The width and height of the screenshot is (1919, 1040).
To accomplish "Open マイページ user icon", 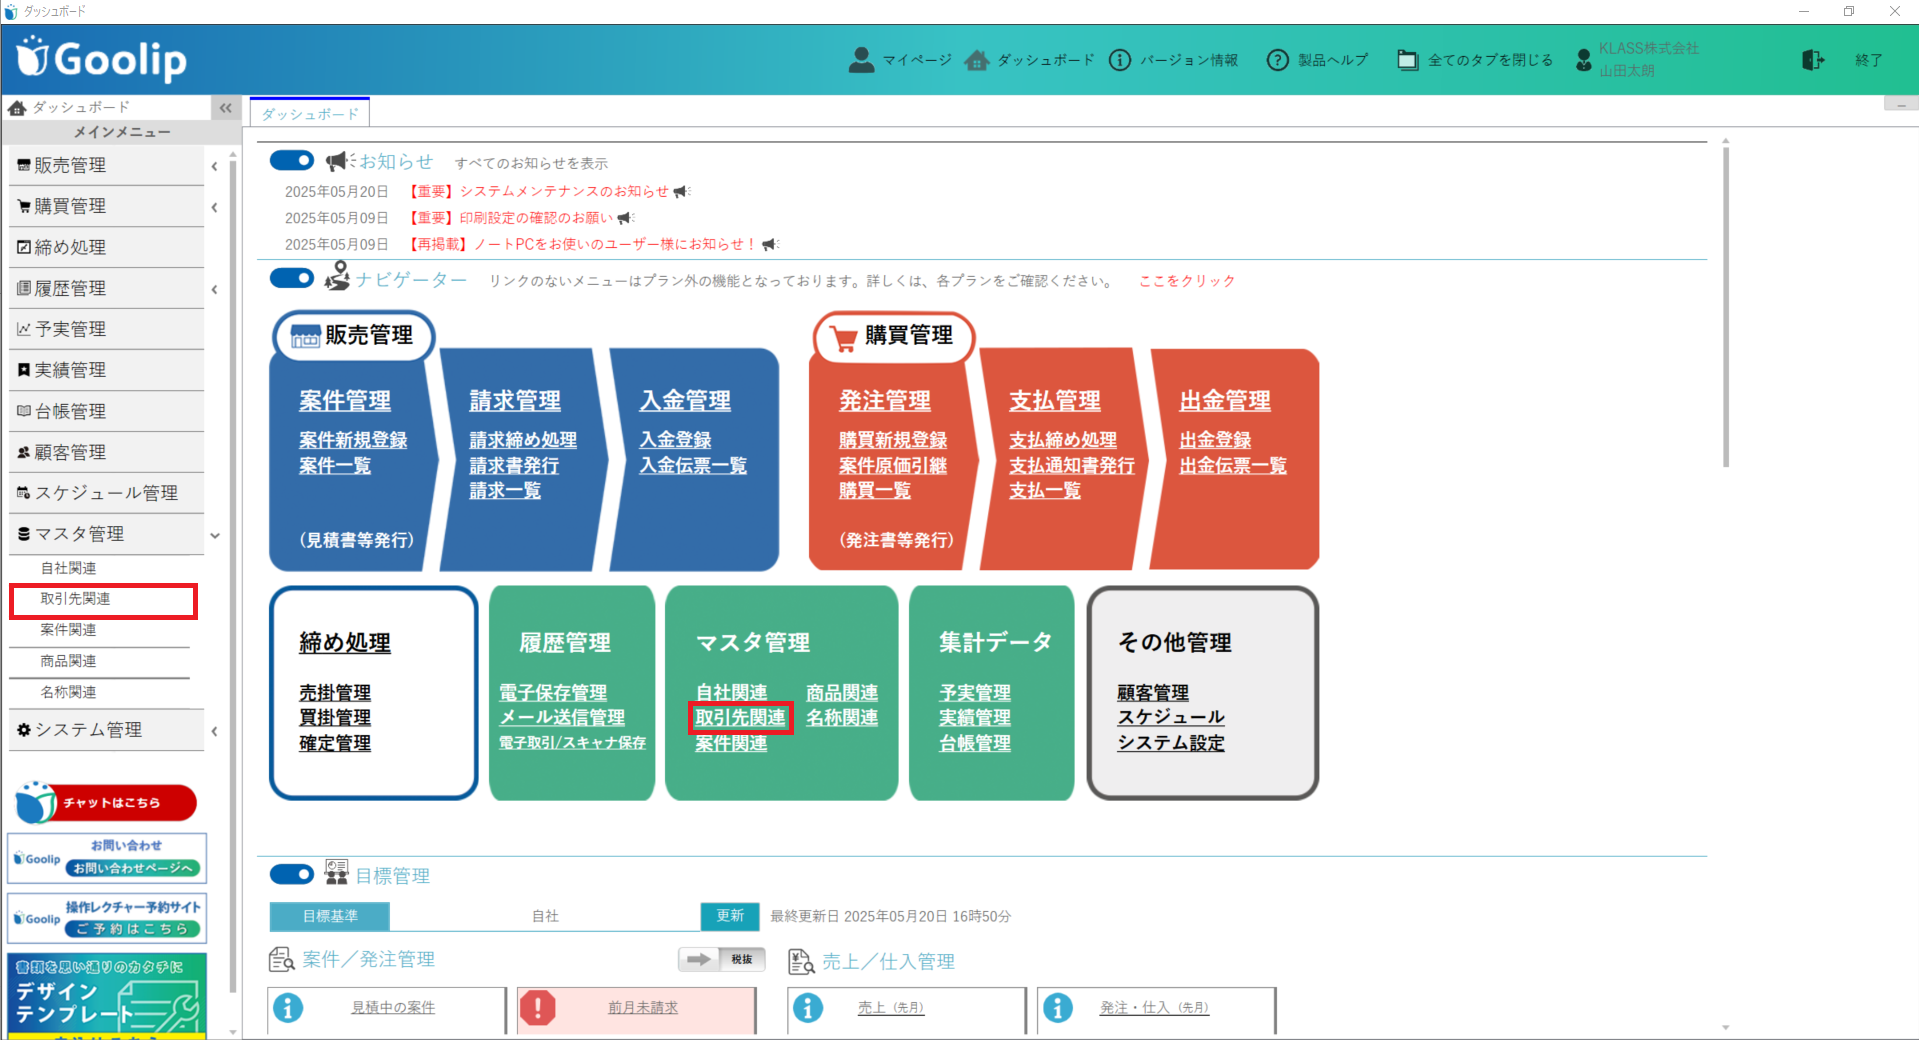I will 861,60.
